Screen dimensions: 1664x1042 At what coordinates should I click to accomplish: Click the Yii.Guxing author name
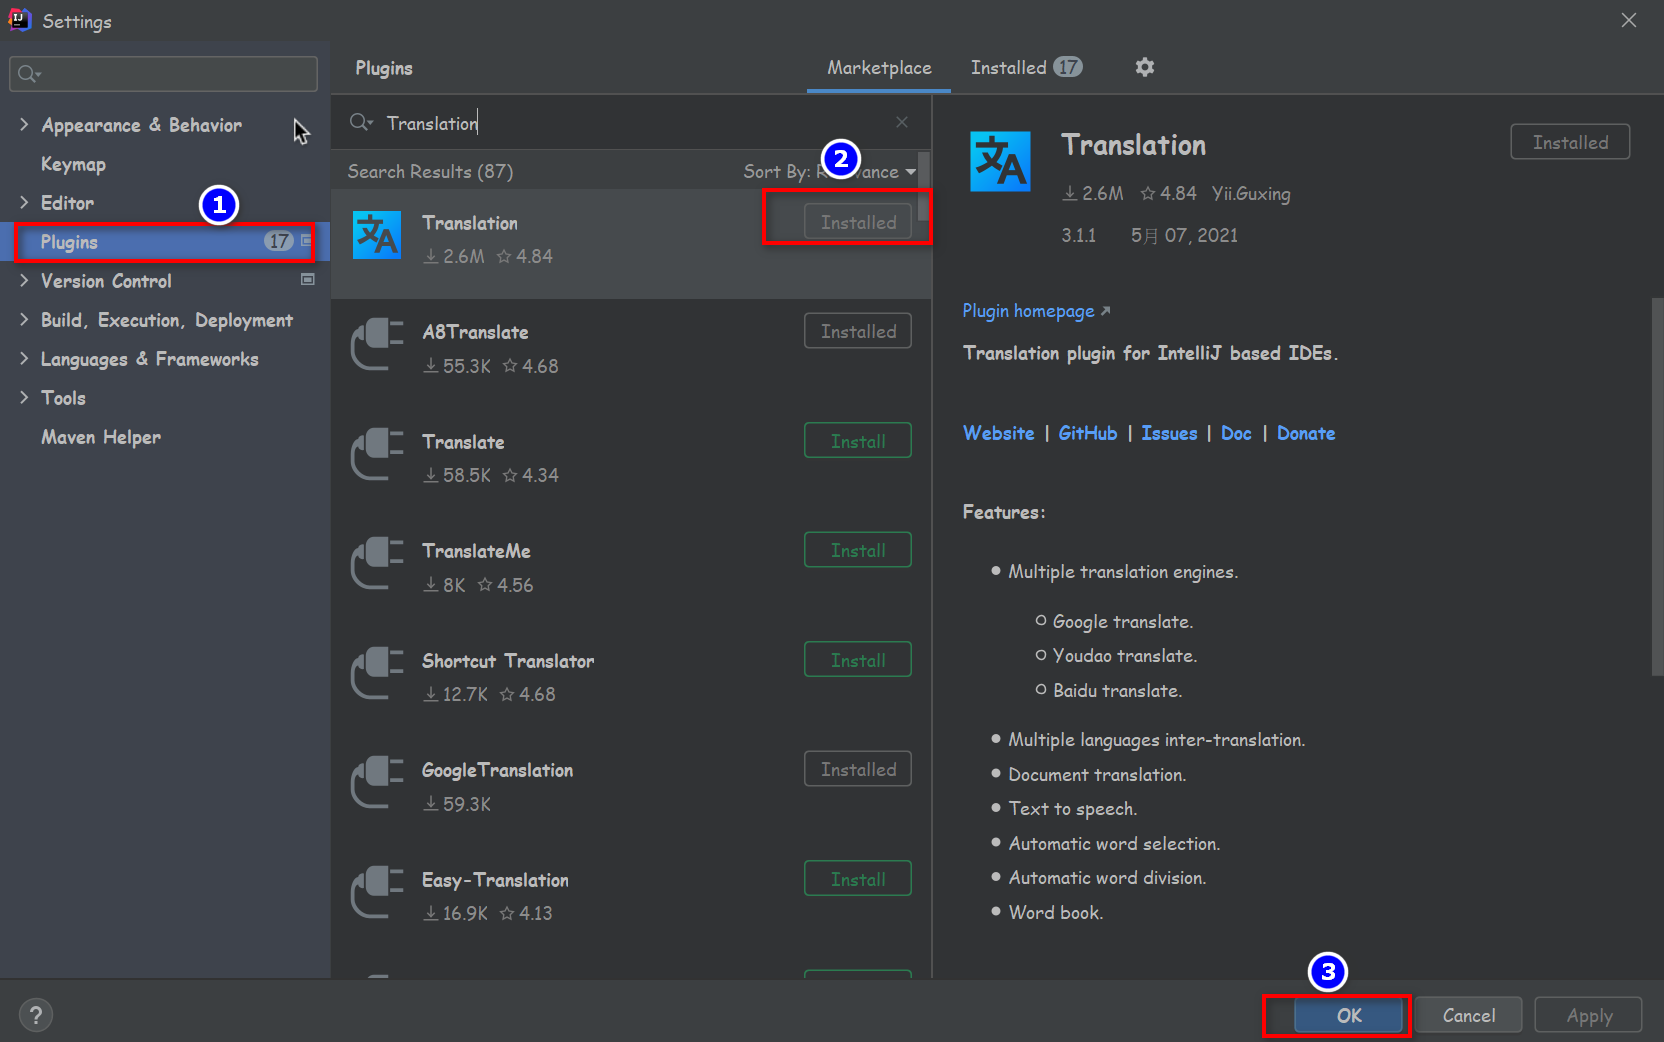(x=1251, y=194)
